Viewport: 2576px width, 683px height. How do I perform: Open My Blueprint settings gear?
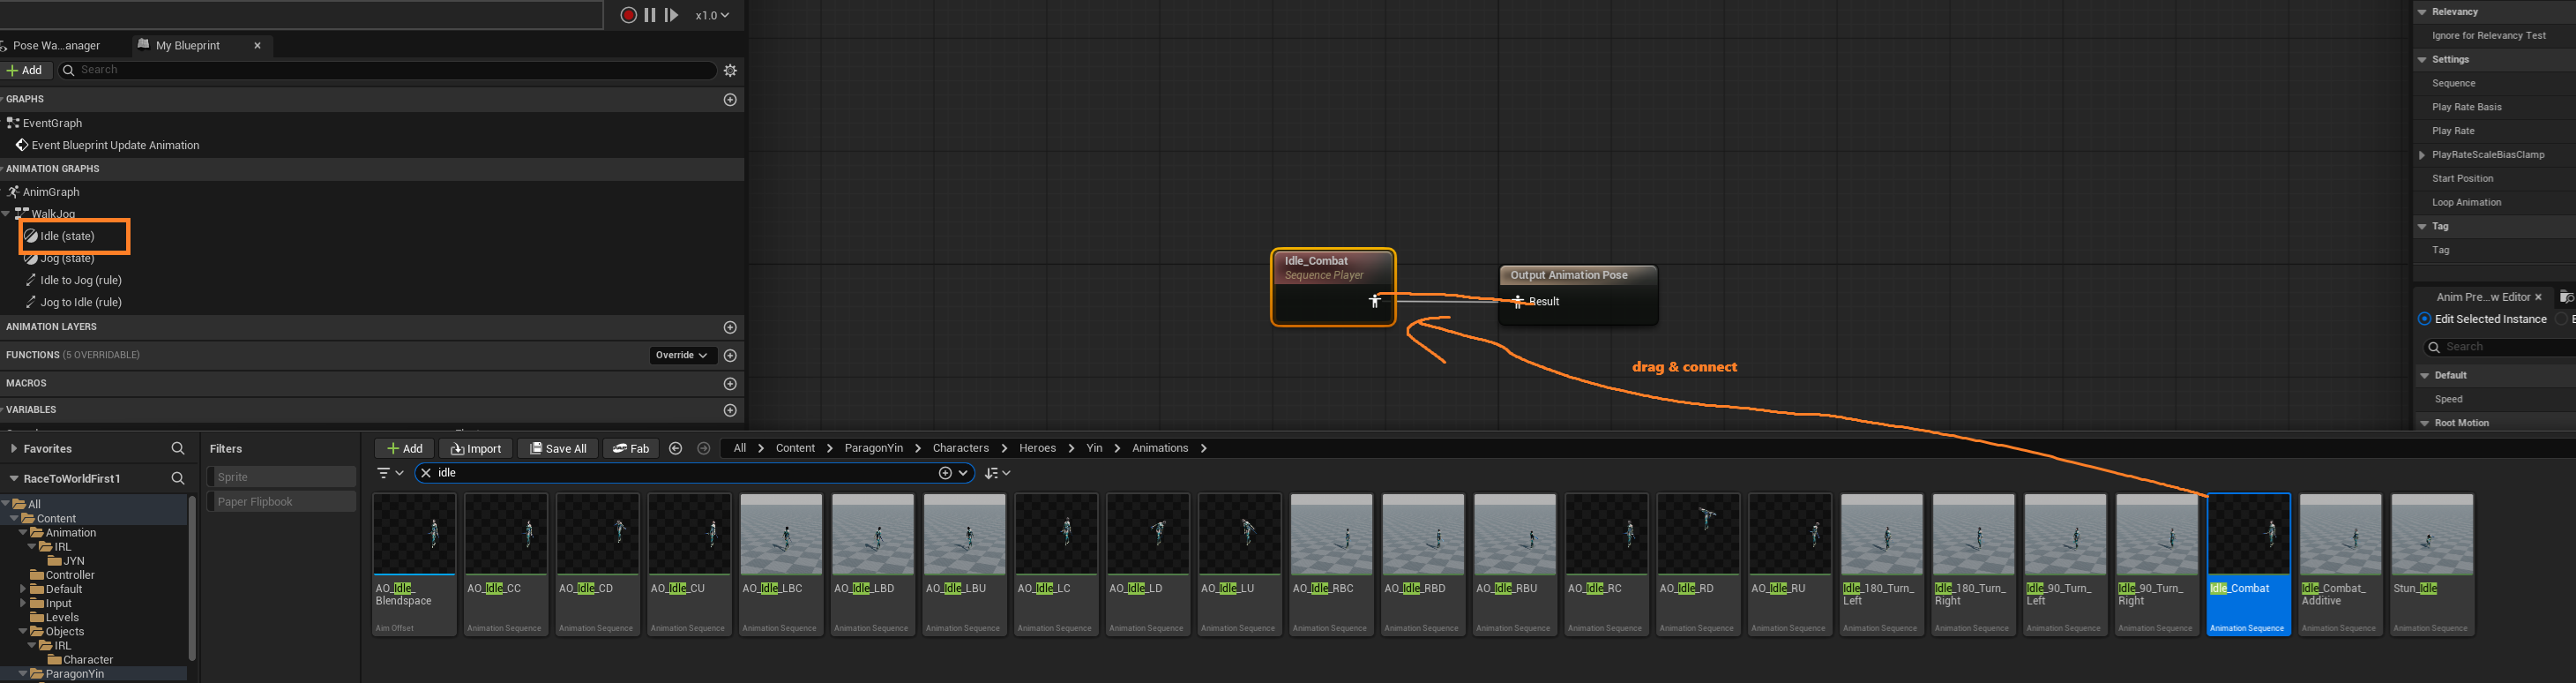click(x=730, y=70)
